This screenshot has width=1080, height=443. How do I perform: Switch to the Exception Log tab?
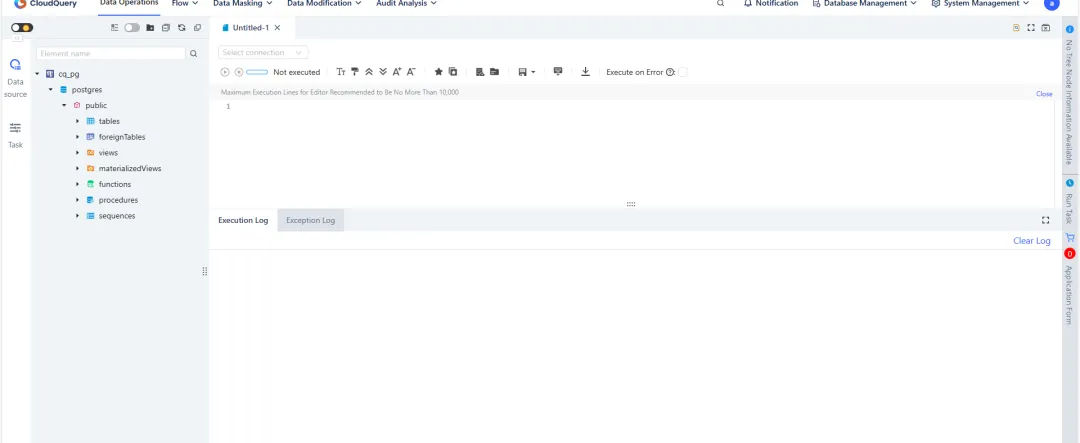(x=310, y=220)
